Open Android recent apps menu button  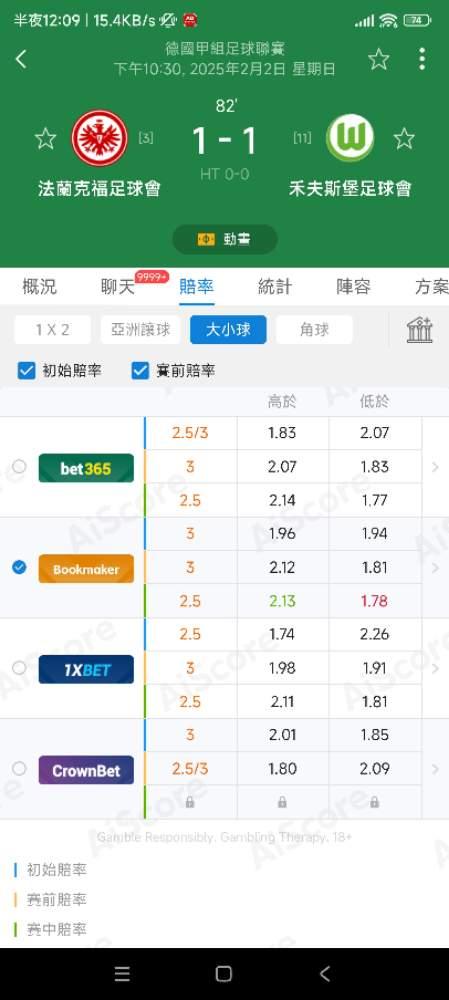point(122,973)
